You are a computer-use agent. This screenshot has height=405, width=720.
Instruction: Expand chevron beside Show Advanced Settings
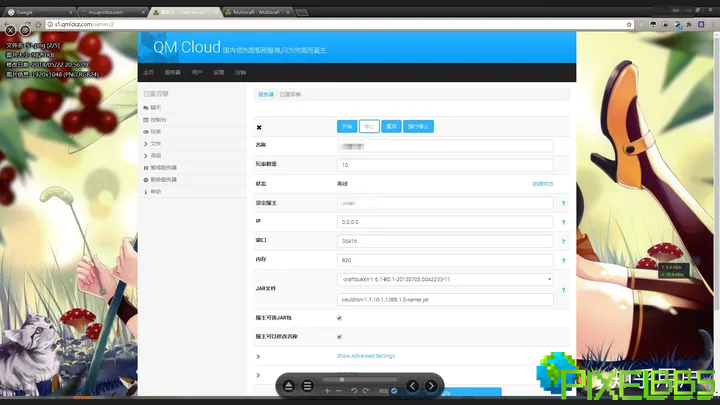(x=258, y=356)
